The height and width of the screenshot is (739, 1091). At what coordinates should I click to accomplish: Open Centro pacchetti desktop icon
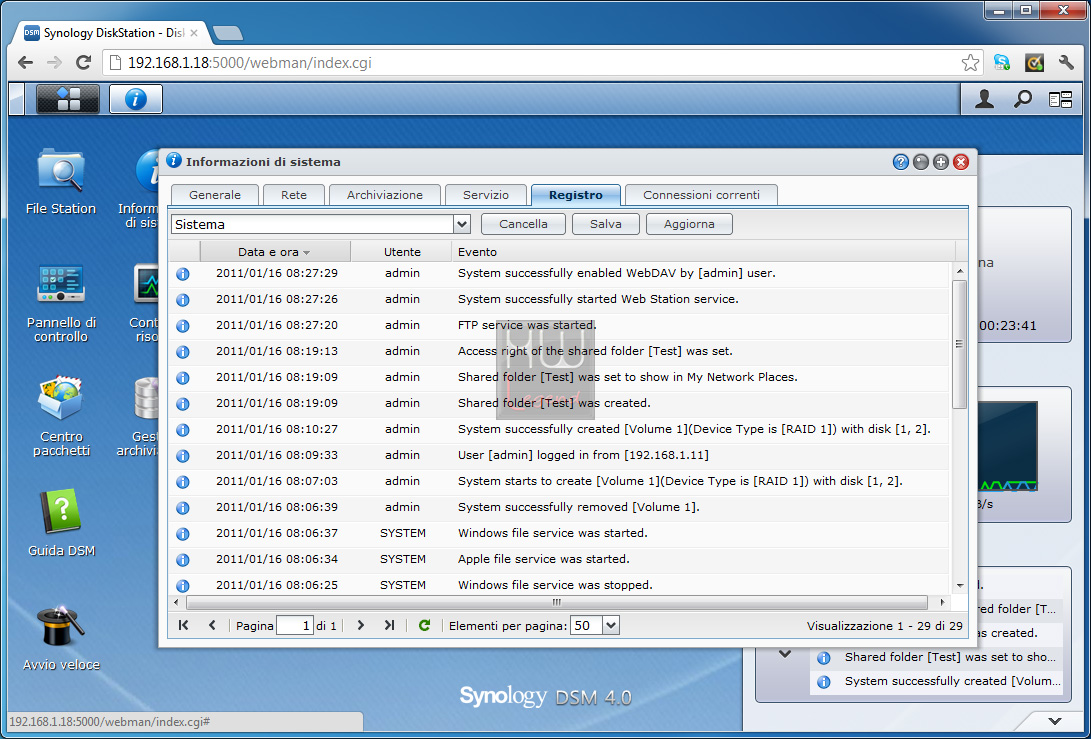coord(61,417)
